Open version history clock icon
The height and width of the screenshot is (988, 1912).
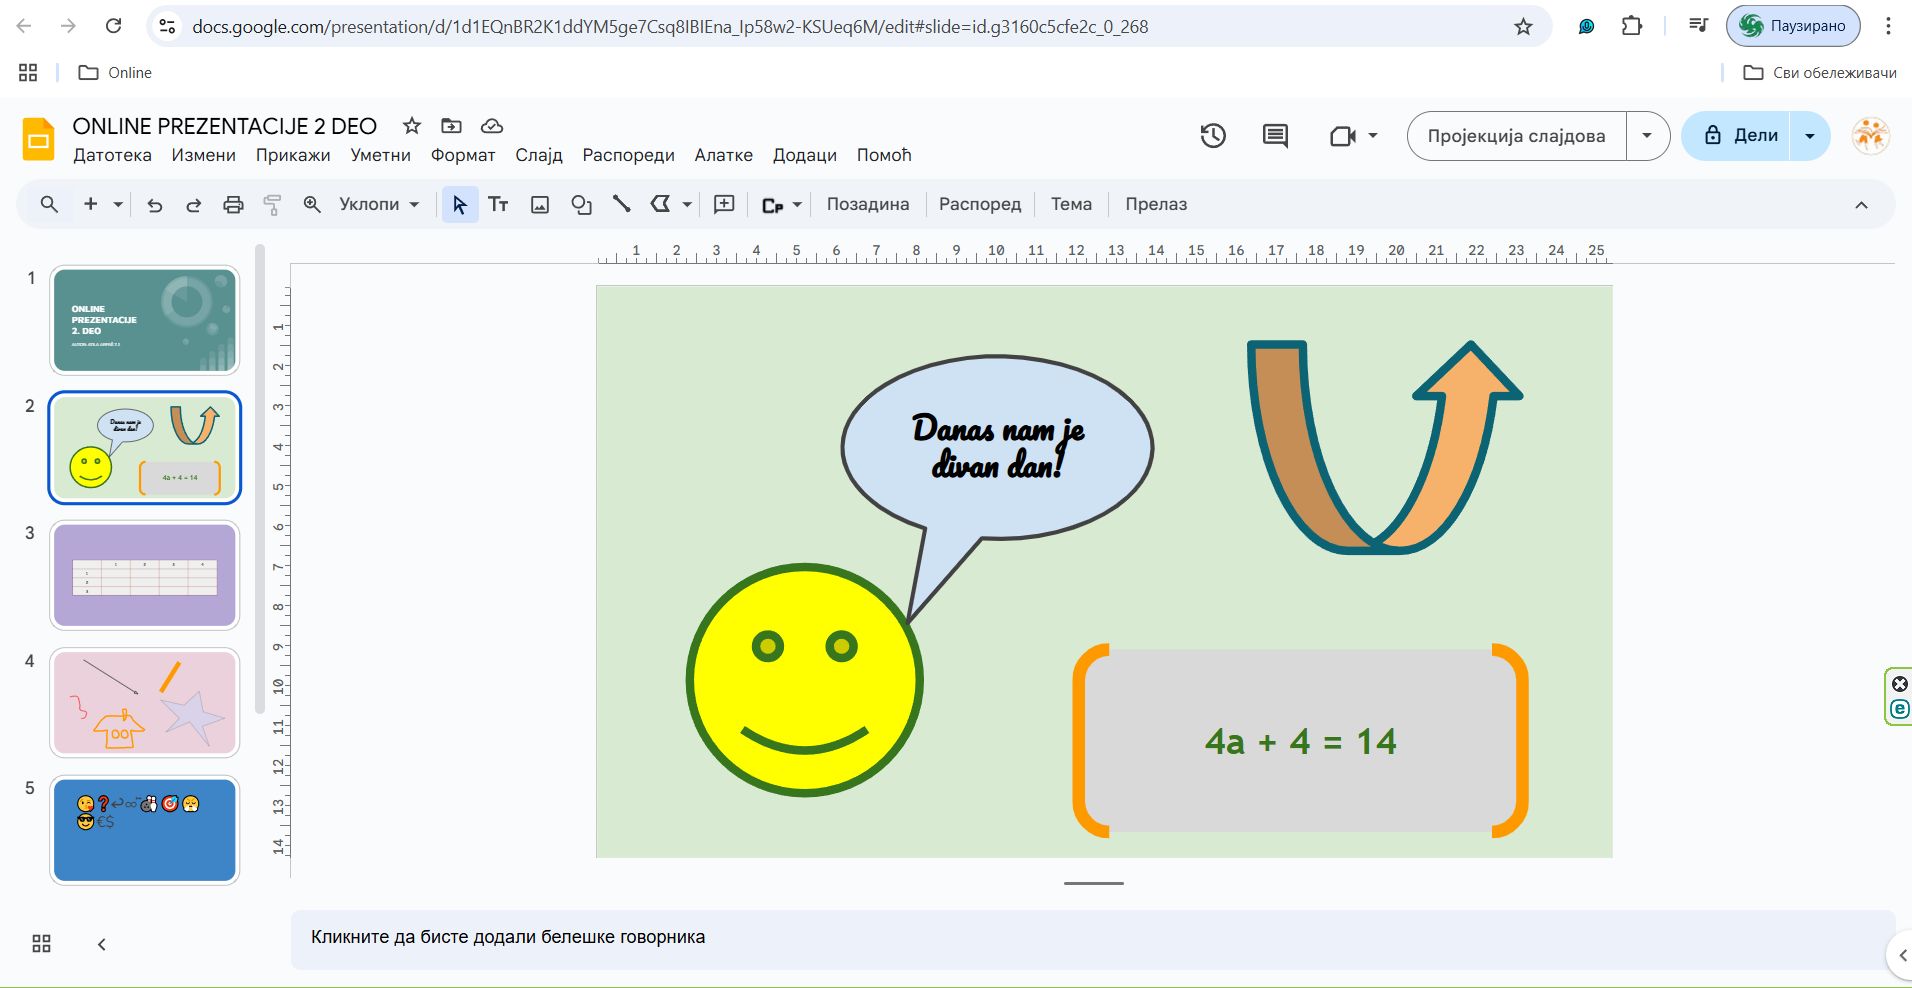pos(1213,136)
